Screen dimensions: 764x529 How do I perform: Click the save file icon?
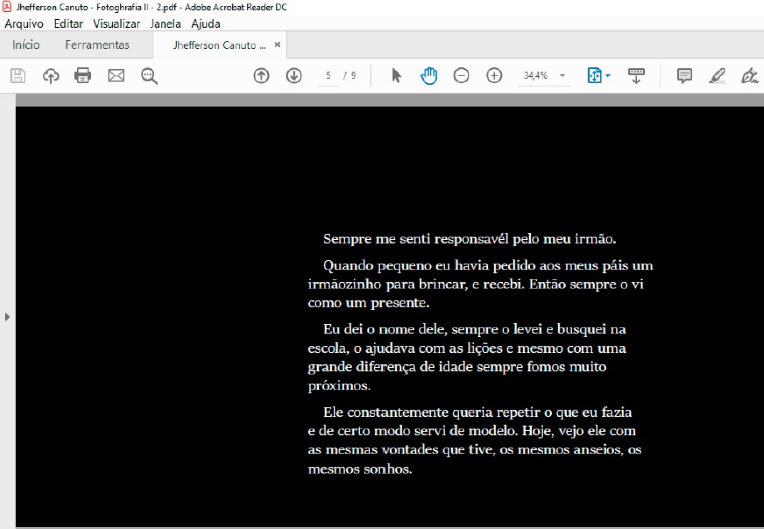coord(17,75)
